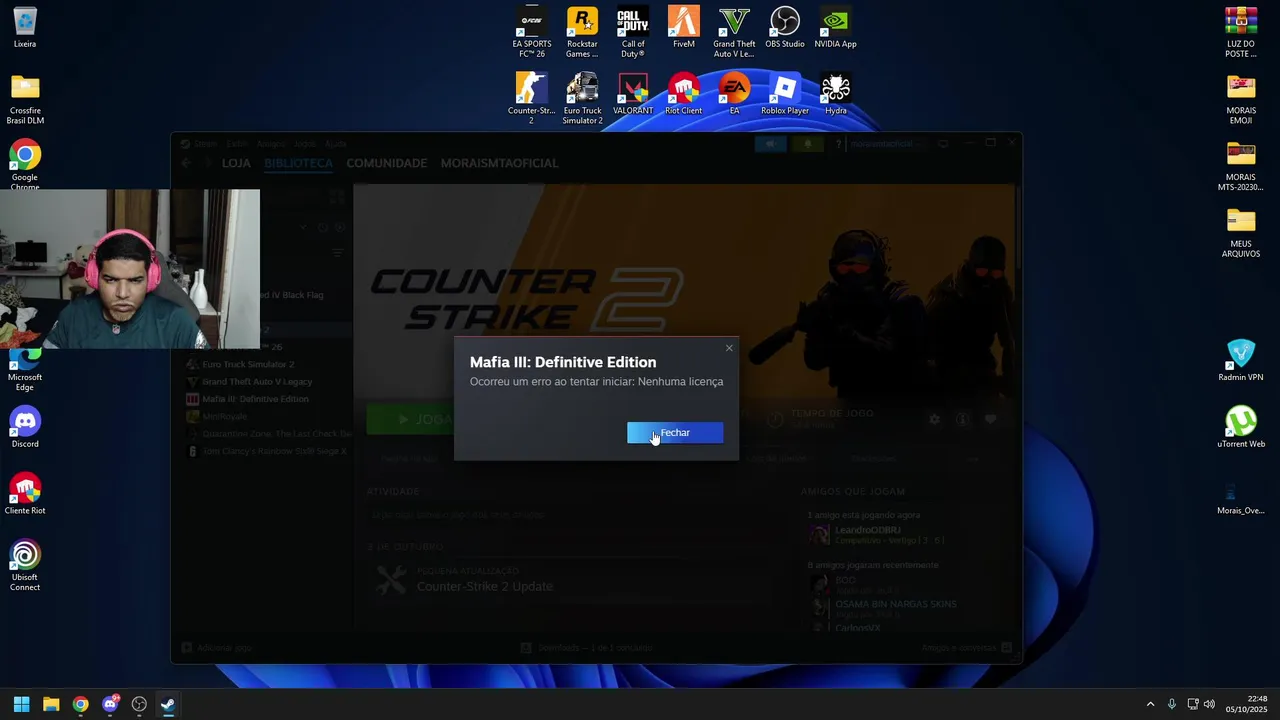
Task: Click Adicionar jogo at Steam bottom bar
Action: [x=216, y=648]
